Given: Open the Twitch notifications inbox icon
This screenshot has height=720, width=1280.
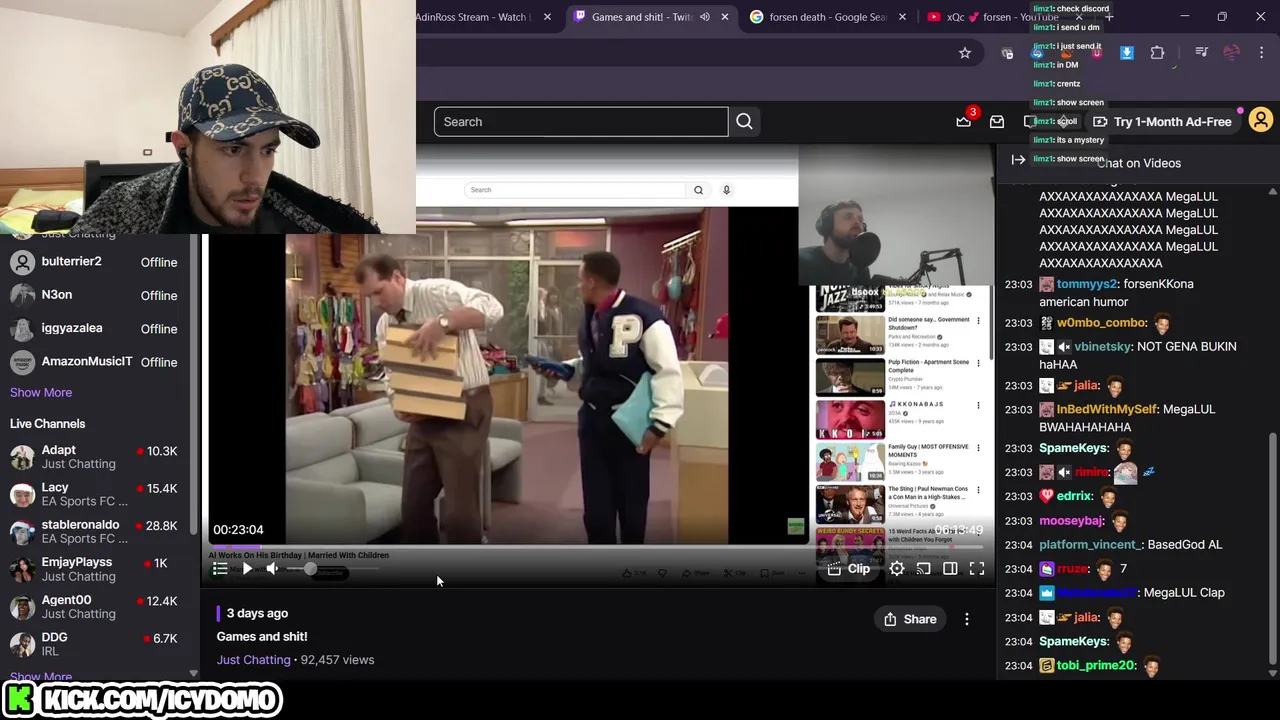Looking at the screenshot, I should [x=997, y=122].
